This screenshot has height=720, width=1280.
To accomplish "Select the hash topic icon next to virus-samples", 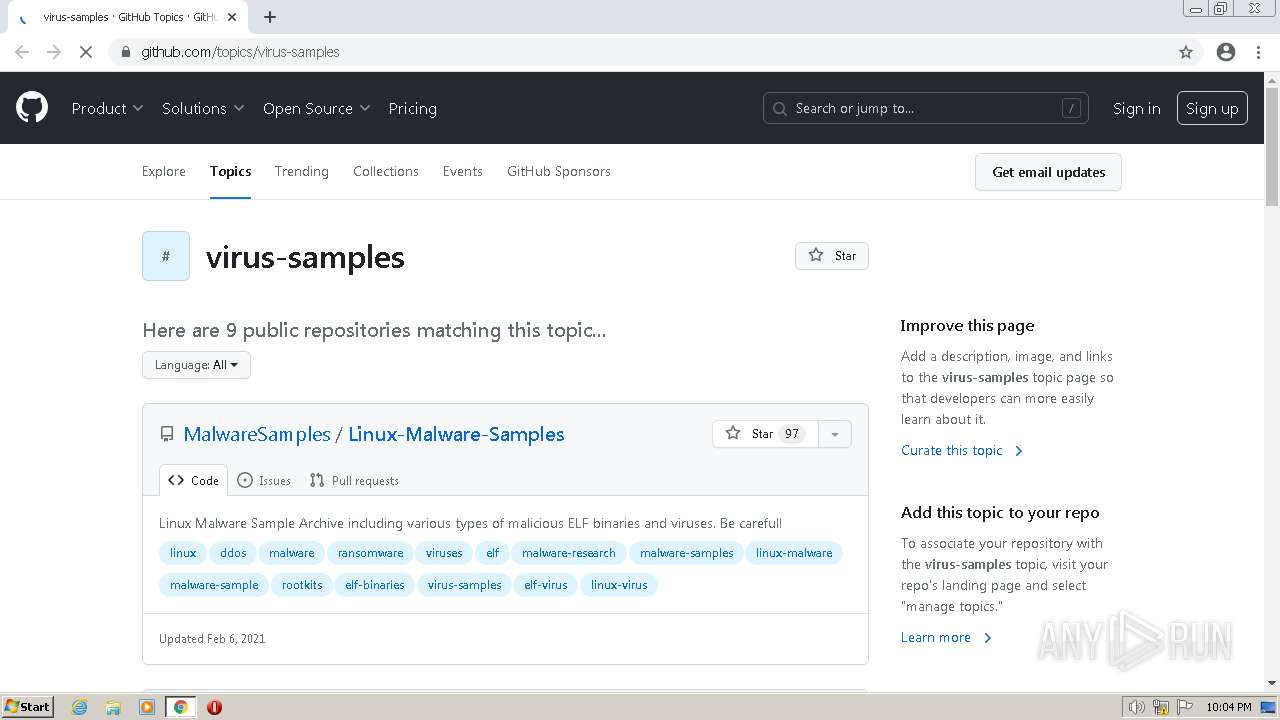I will [x=166, y=256].
